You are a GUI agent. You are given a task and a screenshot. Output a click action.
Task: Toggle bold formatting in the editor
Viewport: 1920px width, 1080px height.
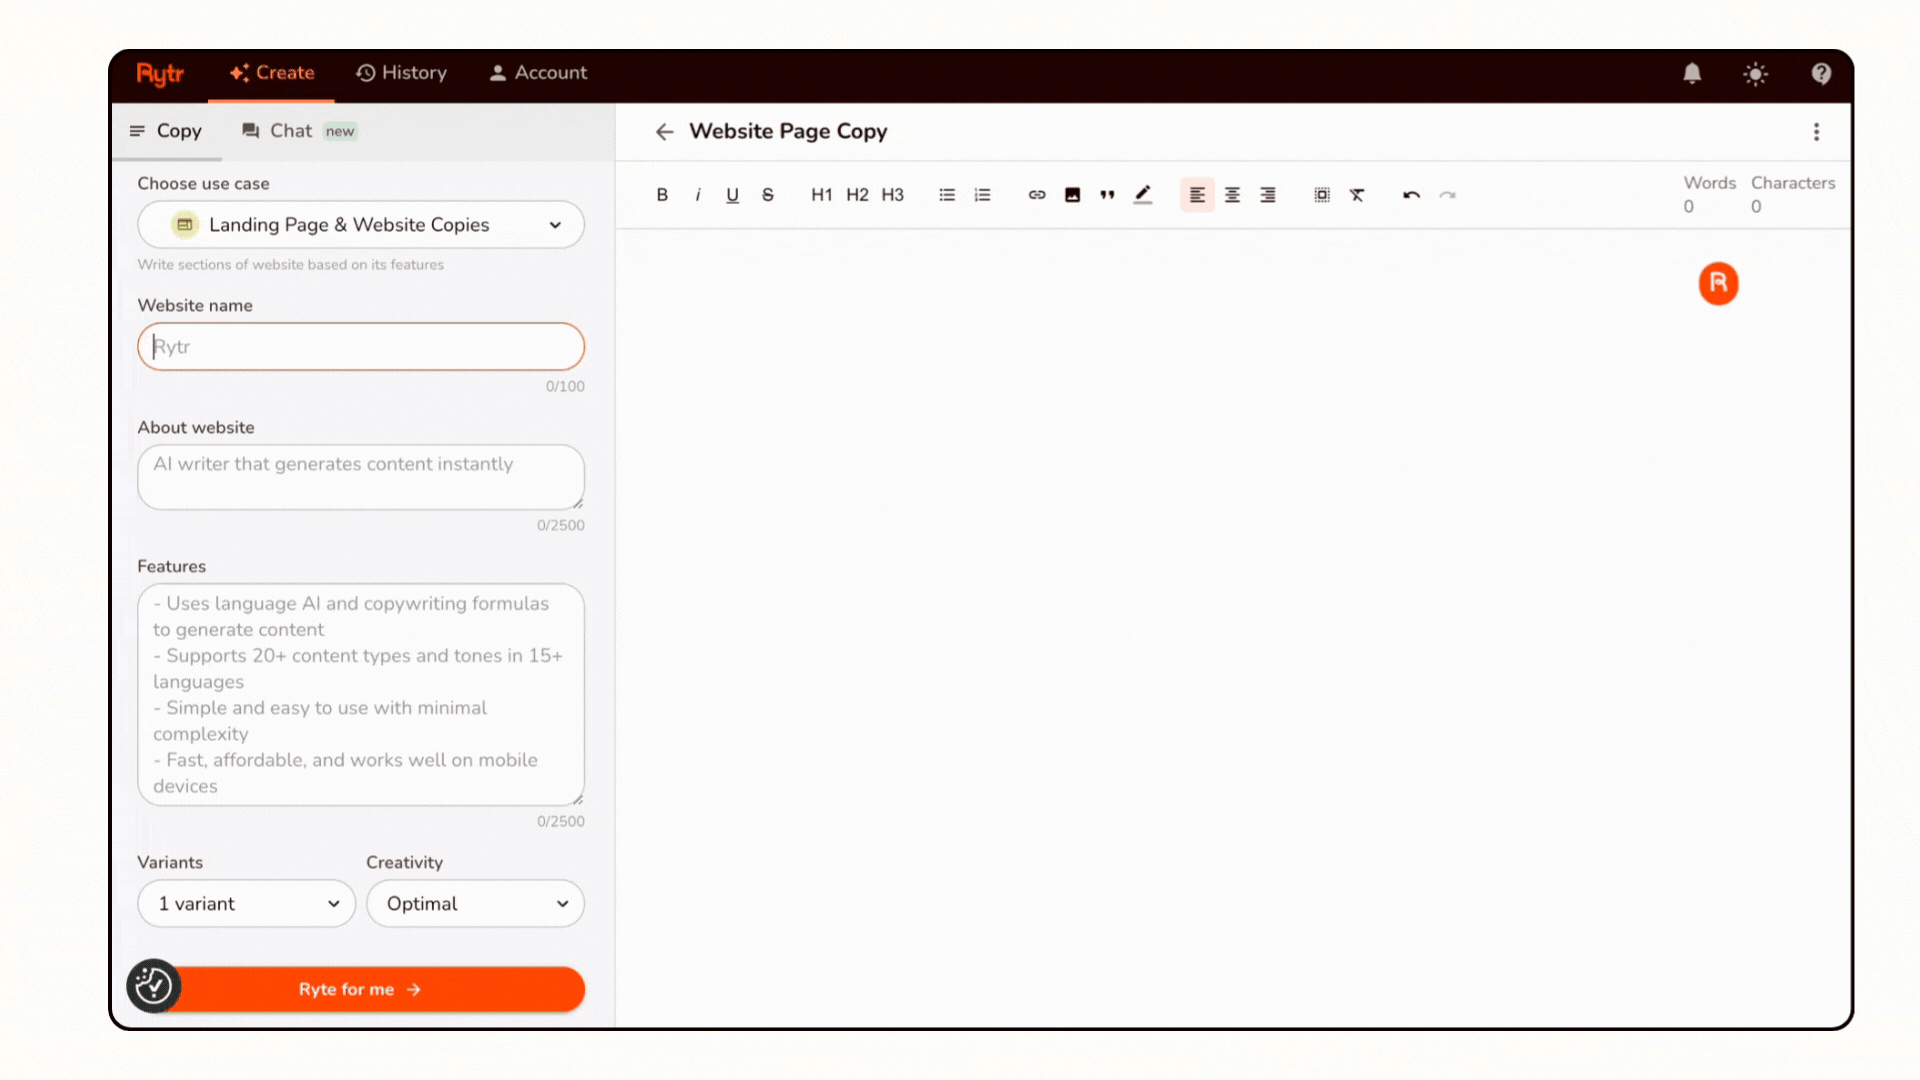coord(661,194)
